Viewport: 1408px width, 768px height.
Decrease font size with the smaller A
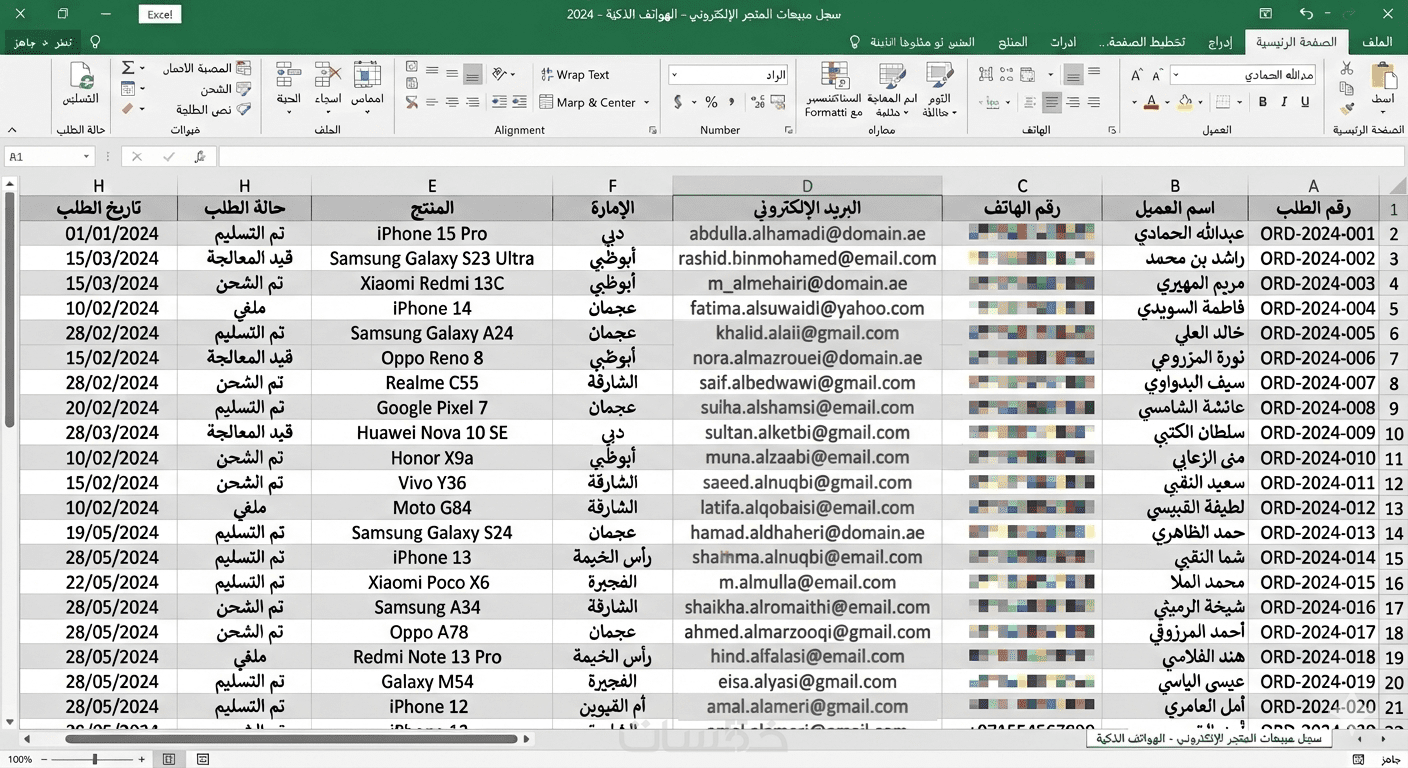(1157, 75)
